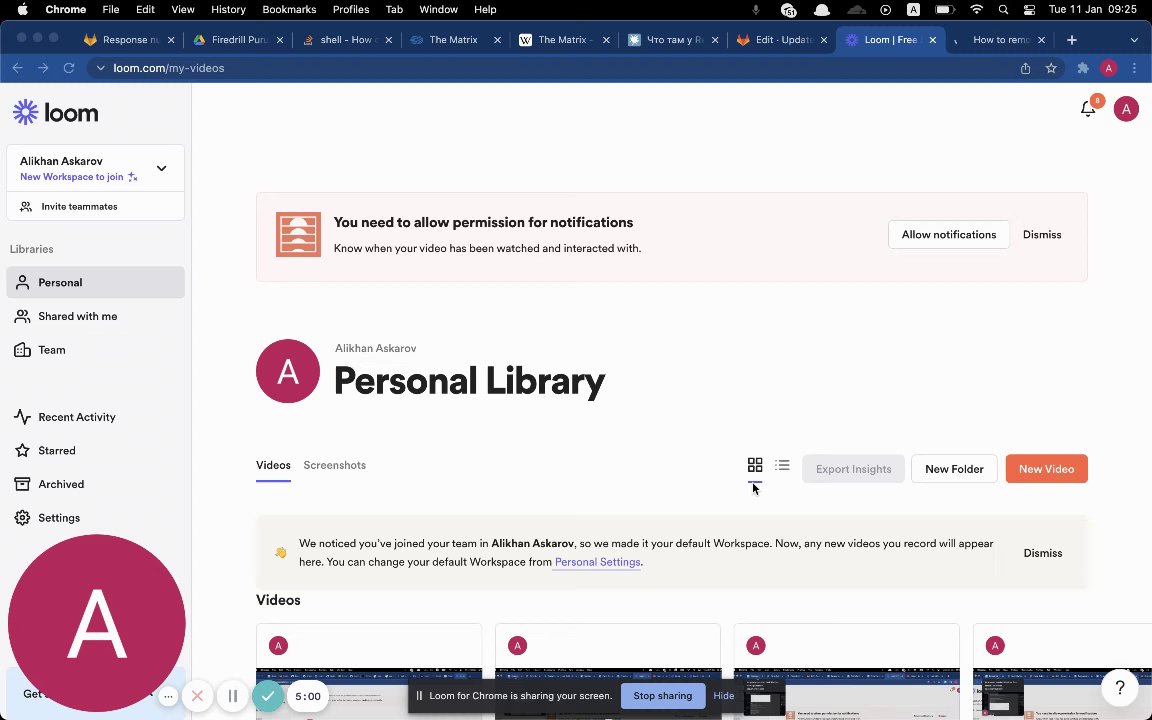Click the site info icon in address bar
1152x720 pixels.
(101, 68)
